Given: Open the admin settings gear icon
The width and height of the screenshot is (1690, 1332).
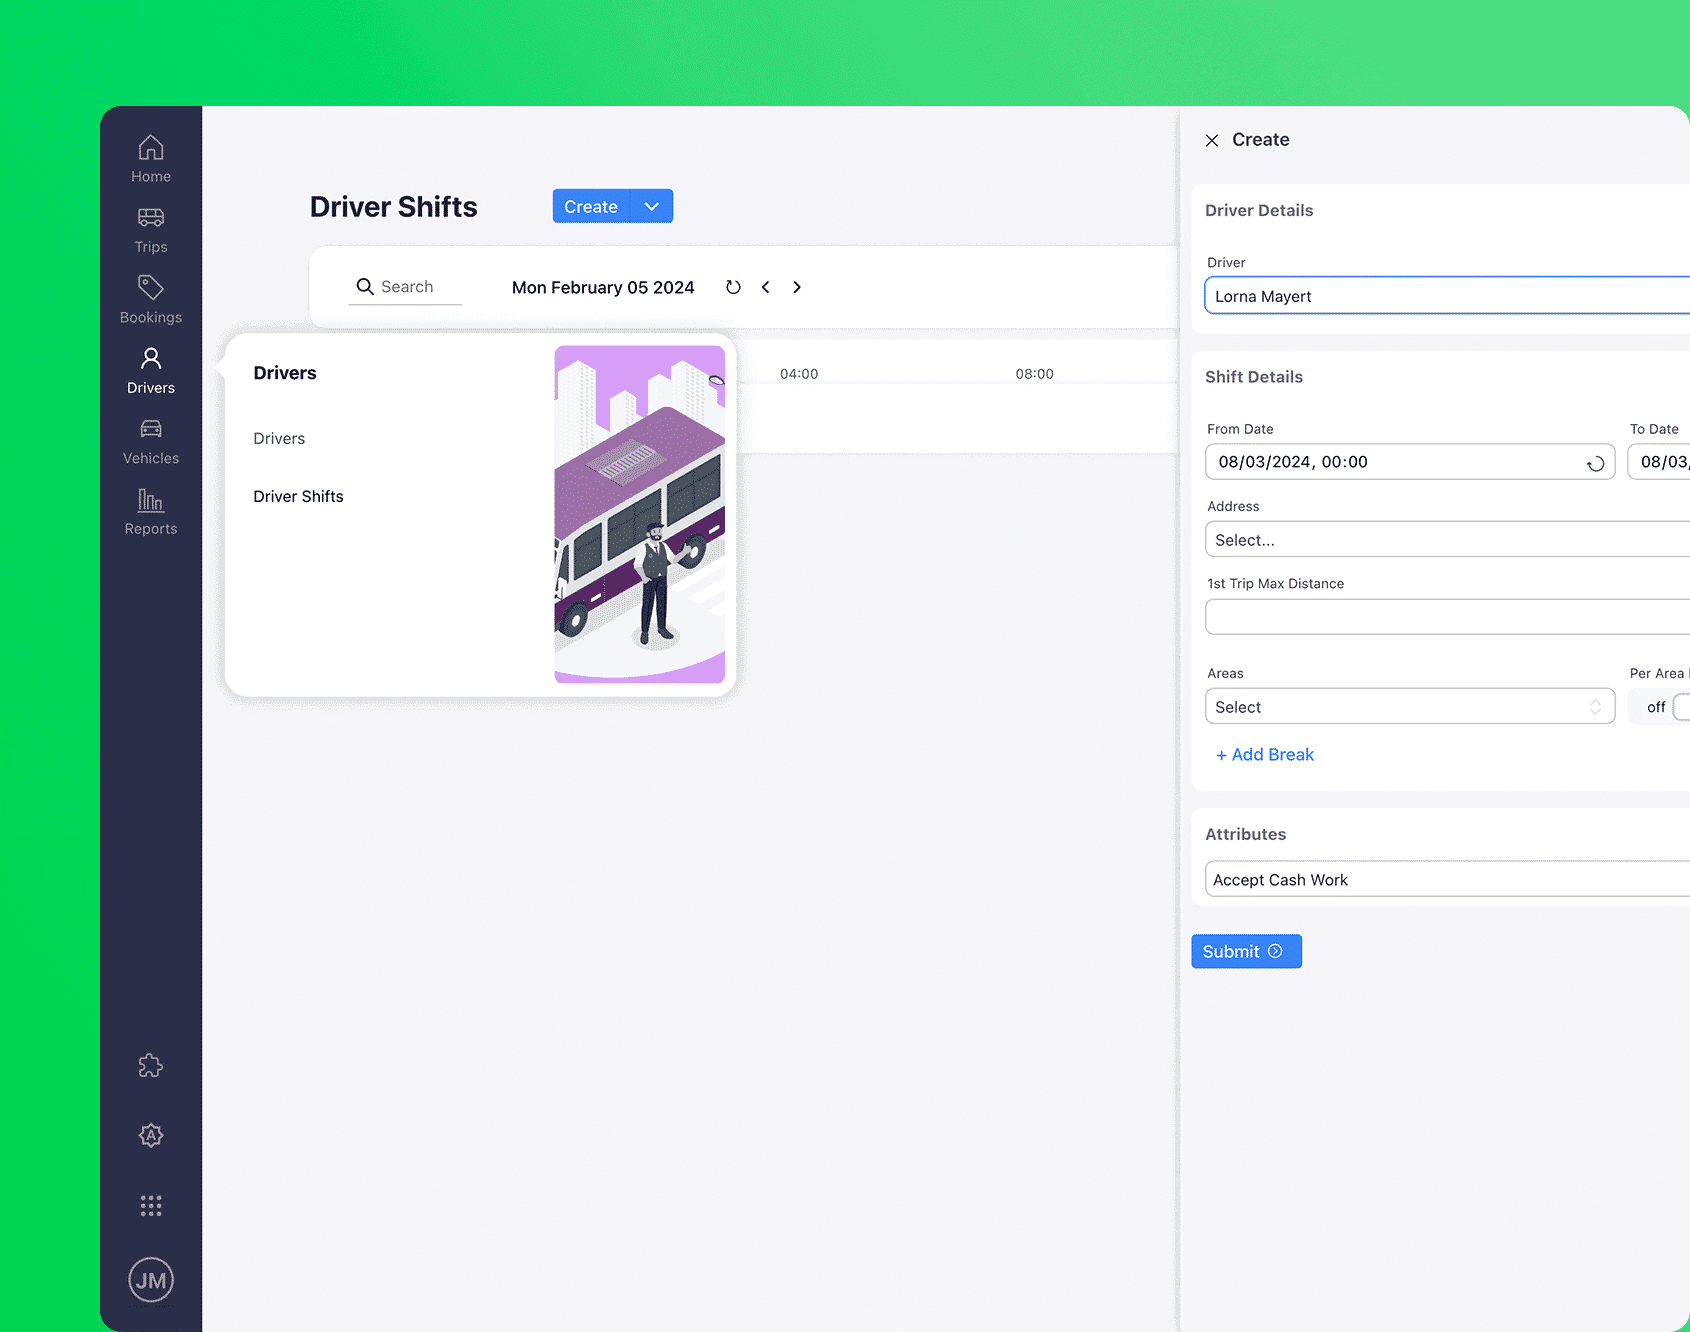Looking at the screenshot, I should tap(151, 1136).
